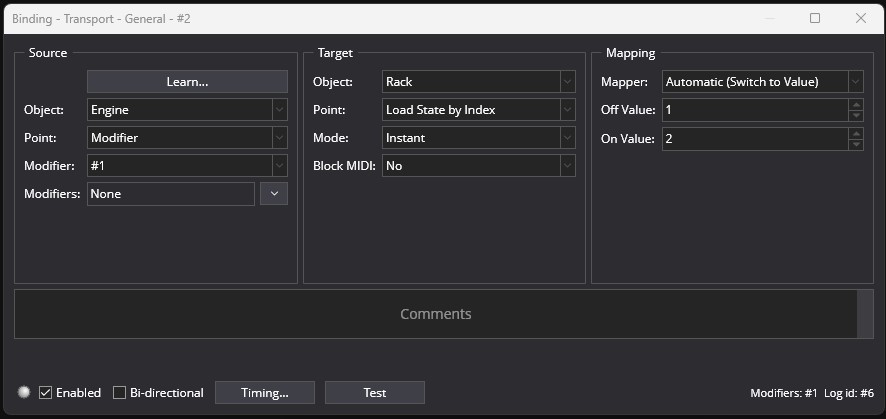Decrease On Value with down arrow
This screenshot has width=886, height=419.
857,143
